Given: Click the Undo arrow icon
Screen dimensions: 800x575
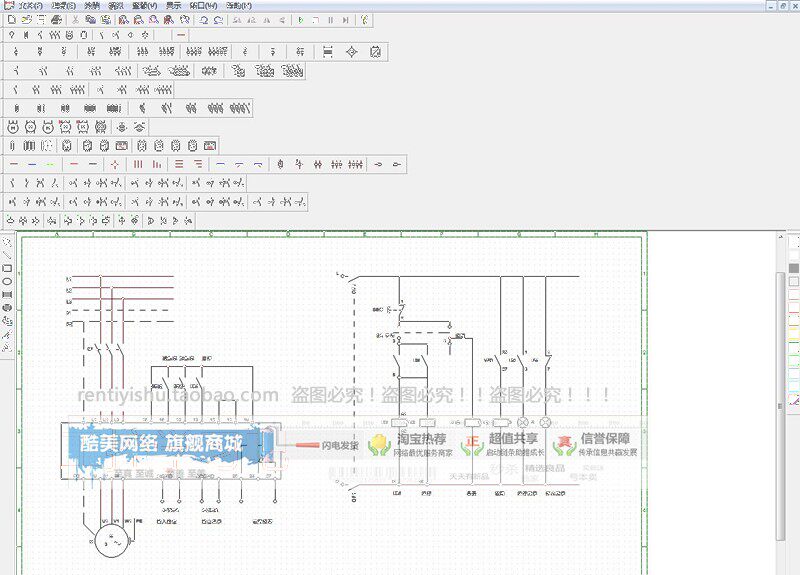Looking at the screenshot, I should (204, 20).
